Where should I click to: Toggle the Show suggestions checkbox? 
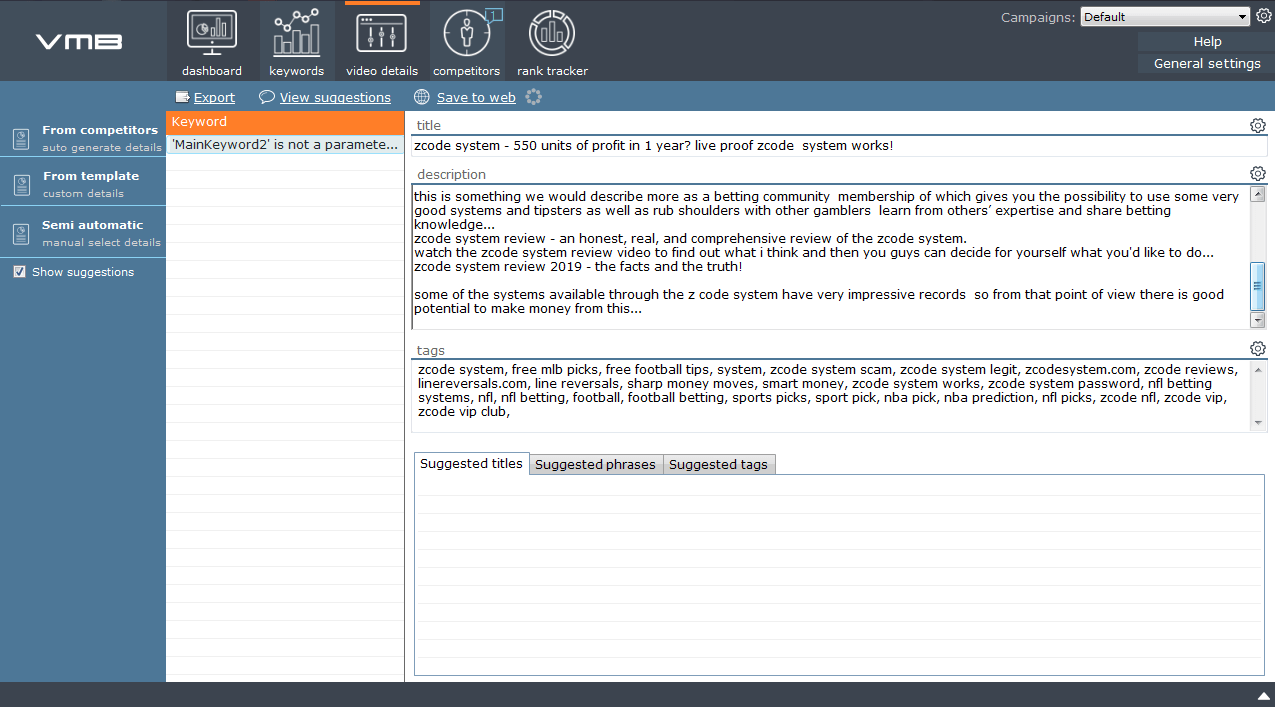[x=19, y=272]
